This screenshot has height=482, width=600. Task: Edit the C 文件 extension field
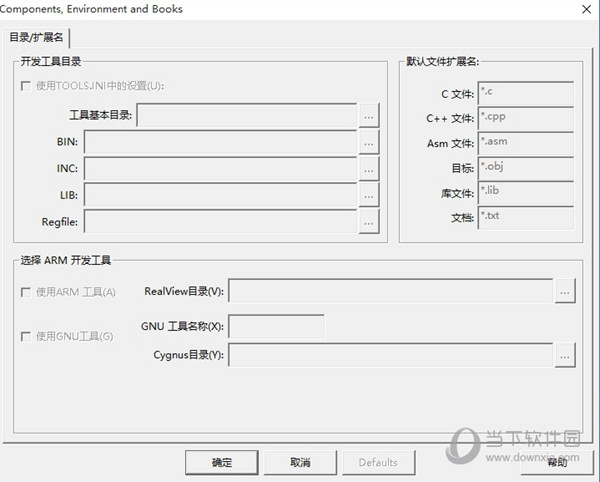[x=526, y=93]
